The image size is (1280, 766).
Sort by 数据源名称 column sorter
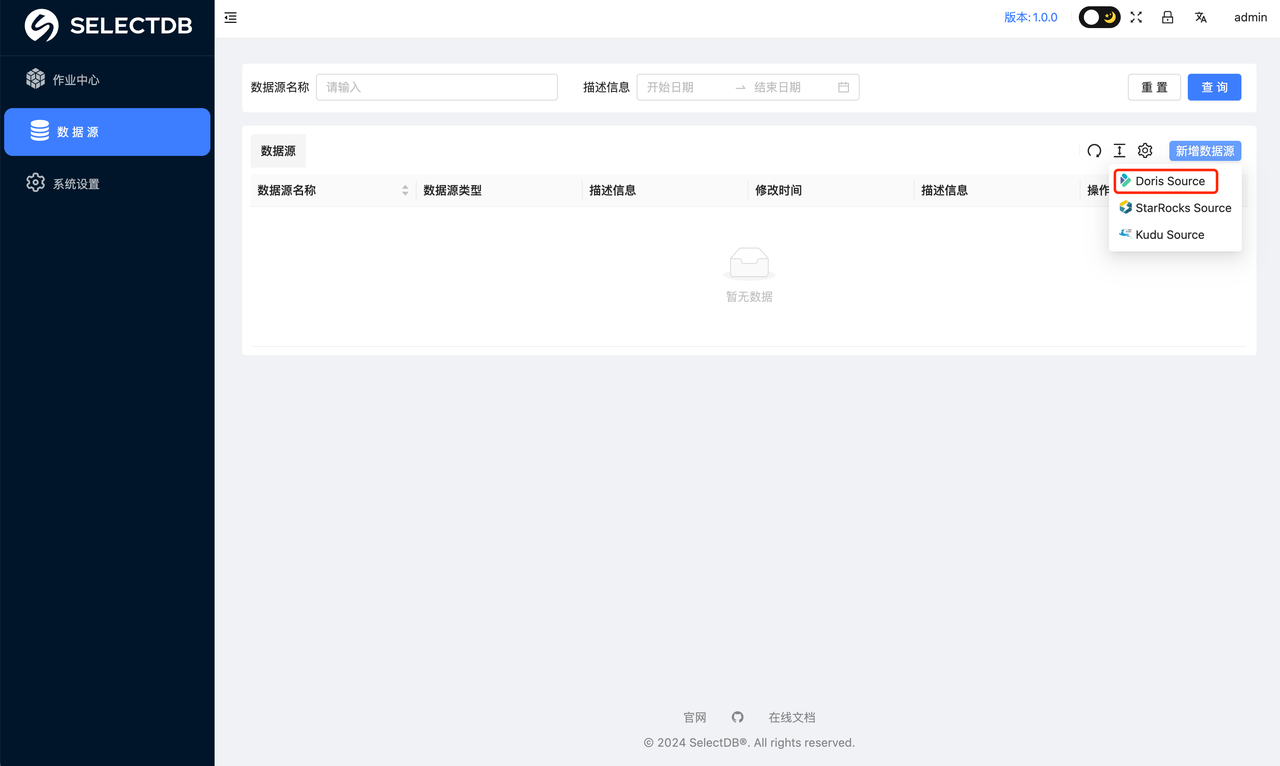point(405,190)
